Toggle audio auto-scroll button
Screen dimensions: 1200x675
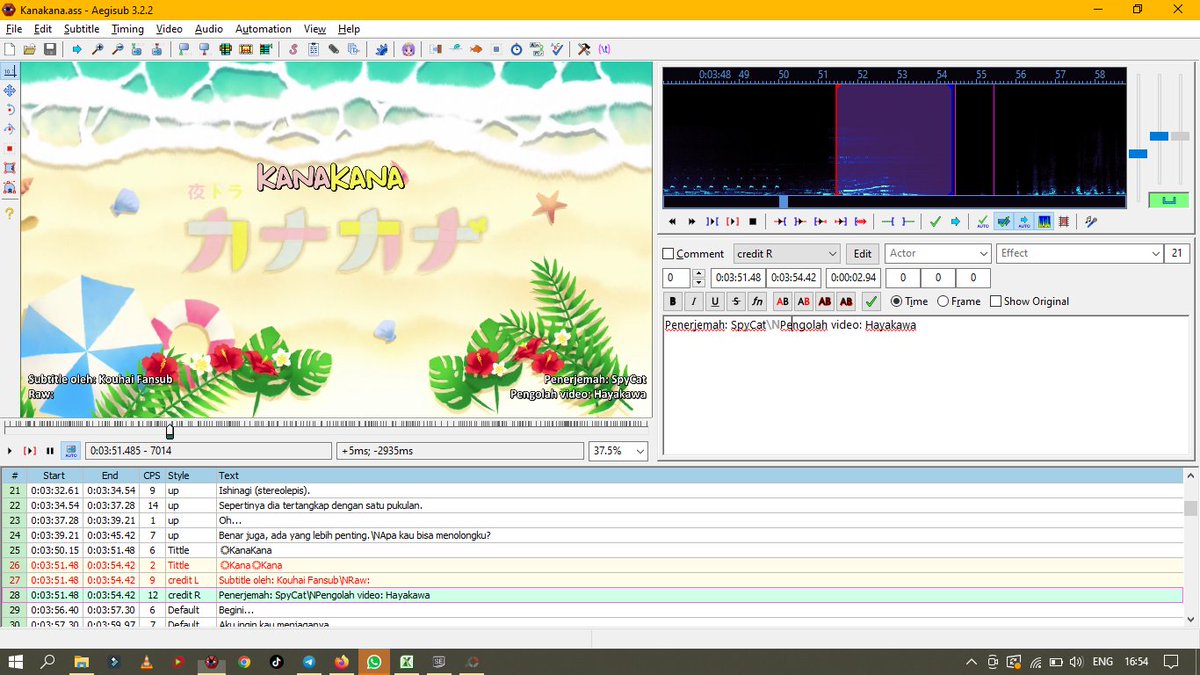coord(1024,221)
